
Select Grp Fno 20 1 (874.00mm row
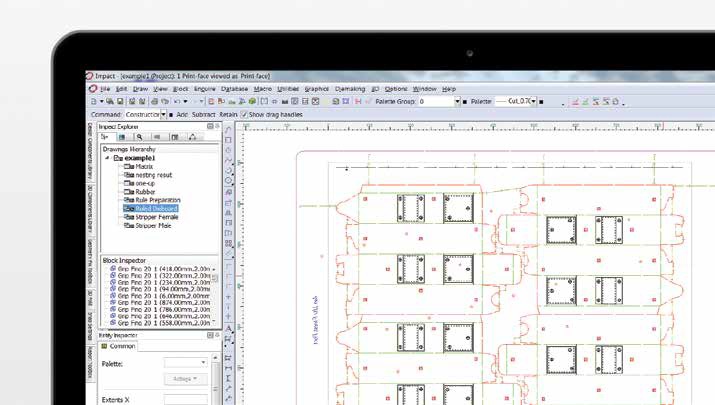click(160, 302)
